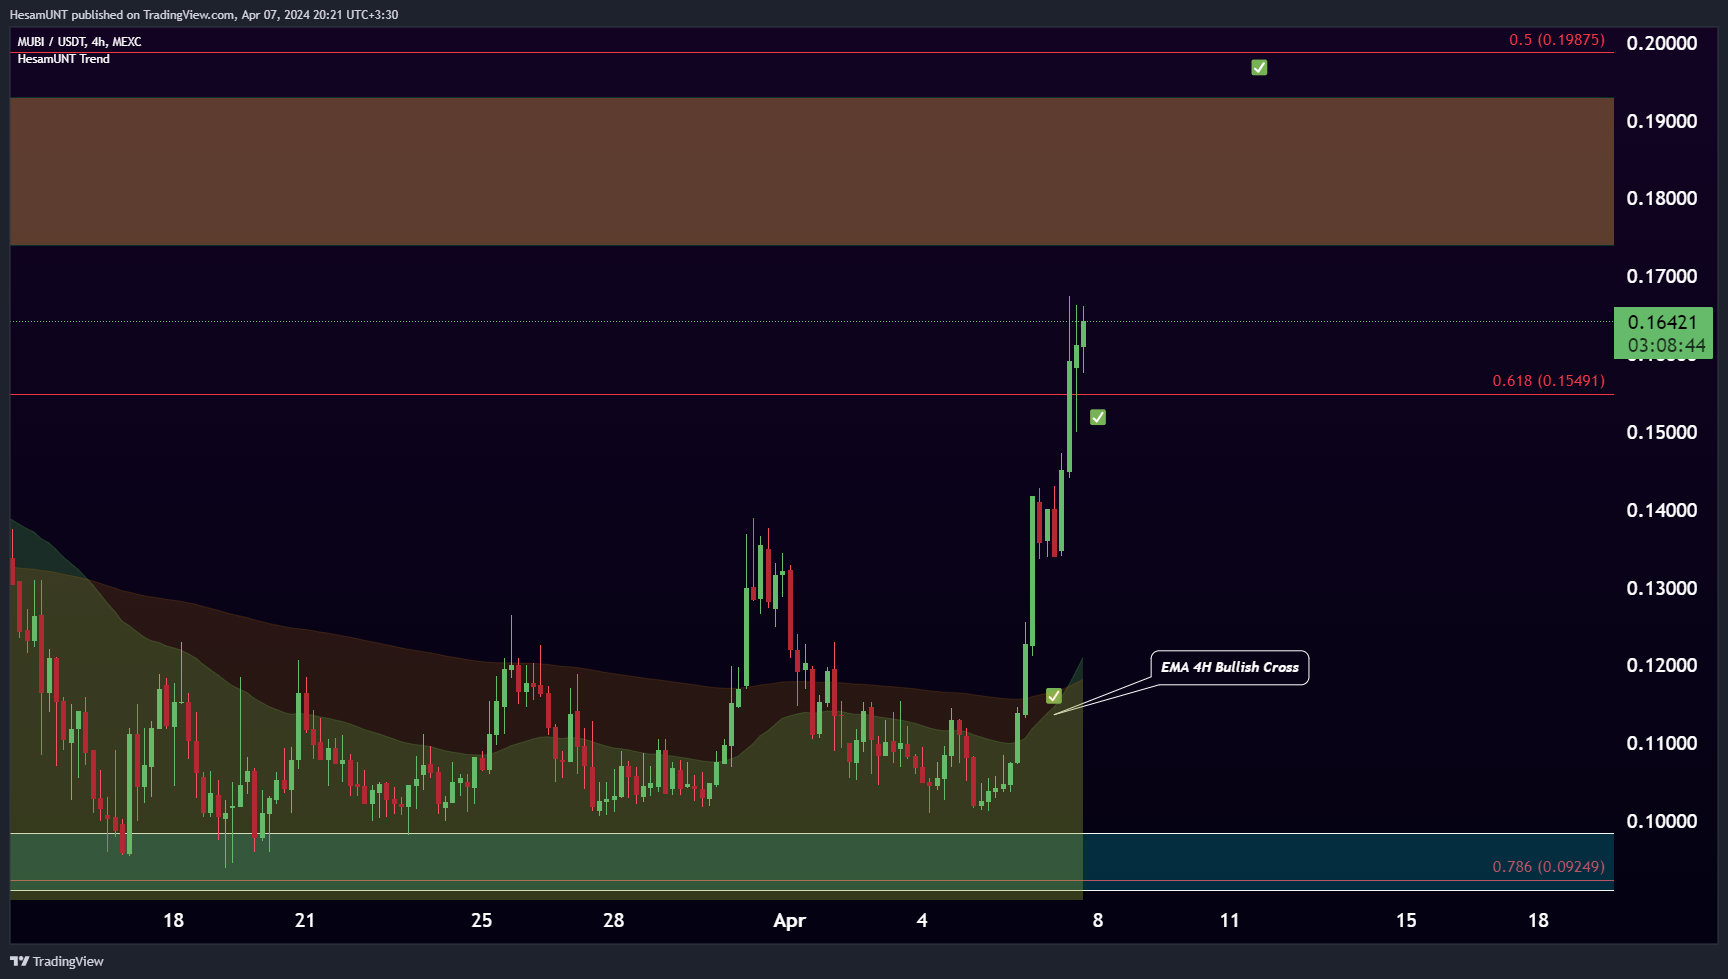Click the check mark at the EMA cross
The width and height of the screenshot is (1728, 979).
(1054, 696)
